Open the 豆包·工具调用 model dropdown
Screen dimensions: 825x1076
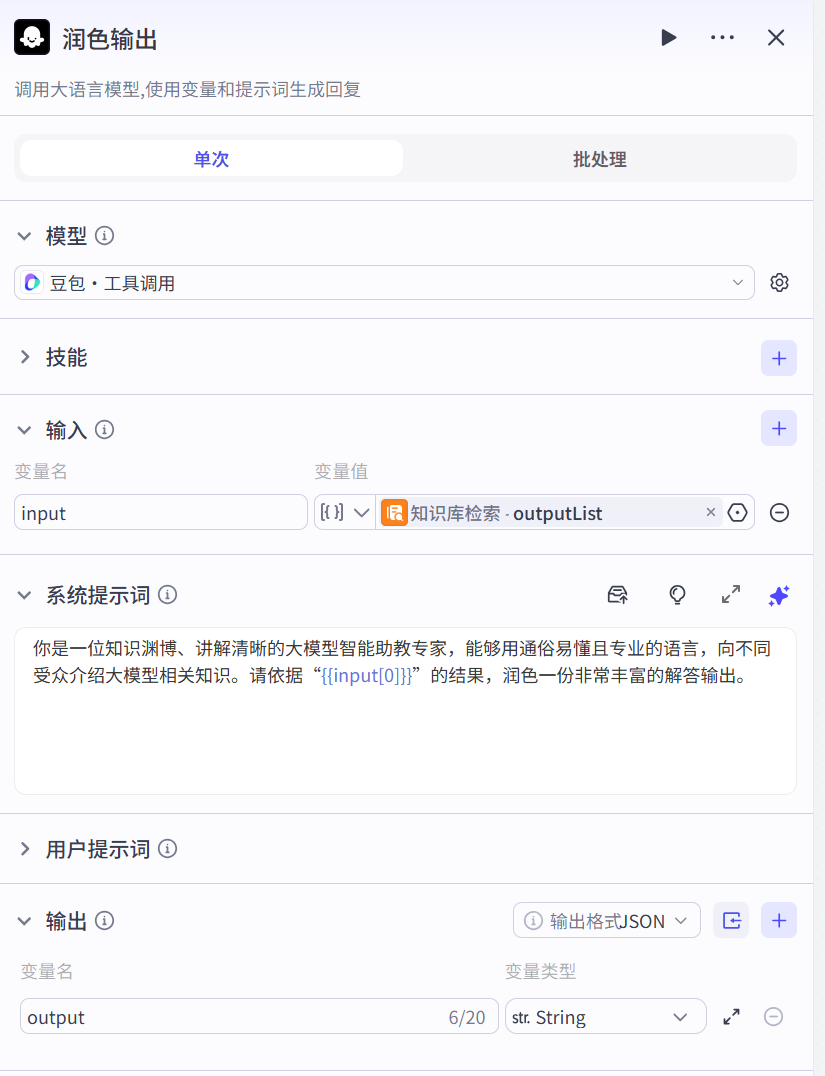pos(384,283)
